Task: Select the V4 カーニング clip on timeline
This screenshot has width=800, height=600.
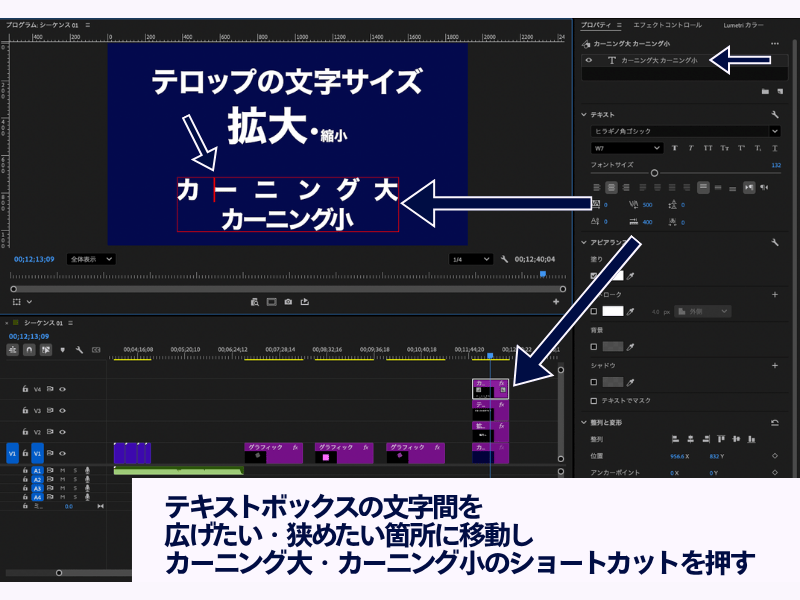Action: tap(490, 389)
